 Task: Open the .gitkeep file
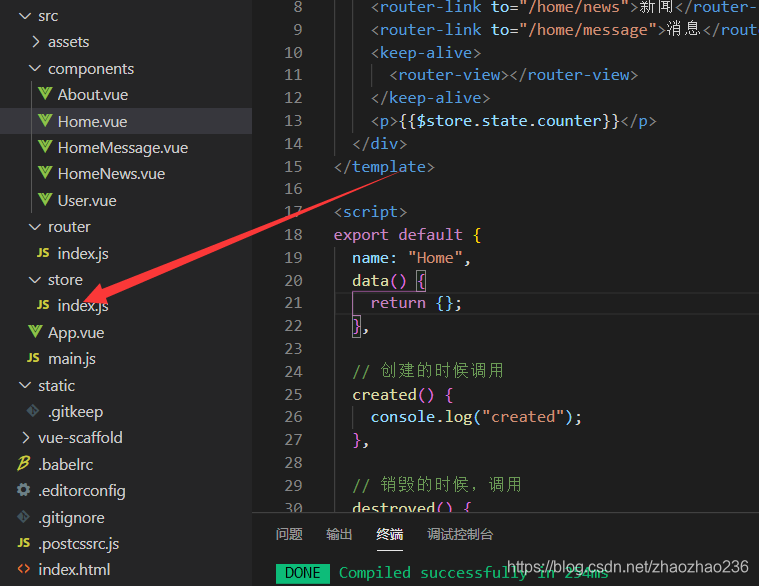tap(76, 412)
